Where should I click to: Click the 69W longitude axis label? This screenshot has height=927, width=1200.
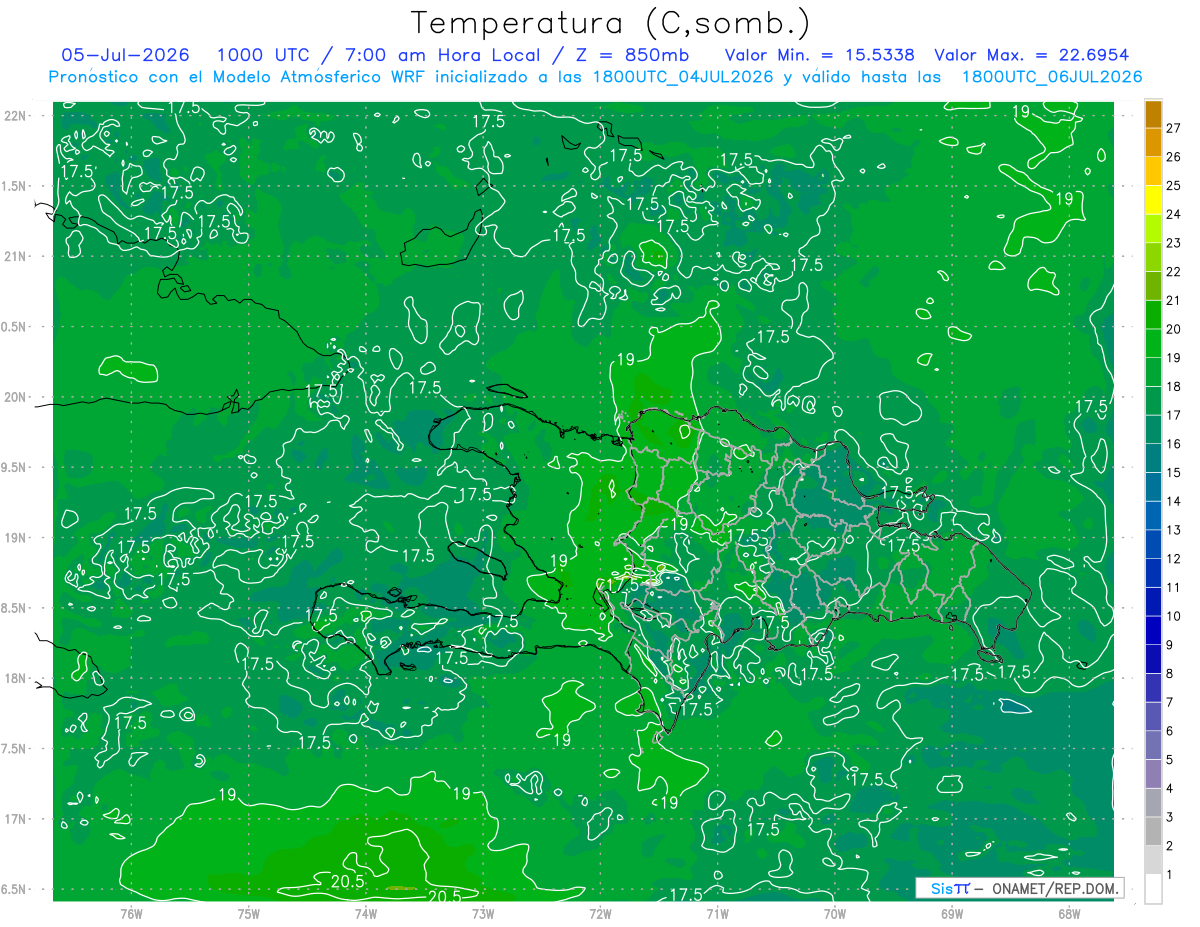coord(952,914)
